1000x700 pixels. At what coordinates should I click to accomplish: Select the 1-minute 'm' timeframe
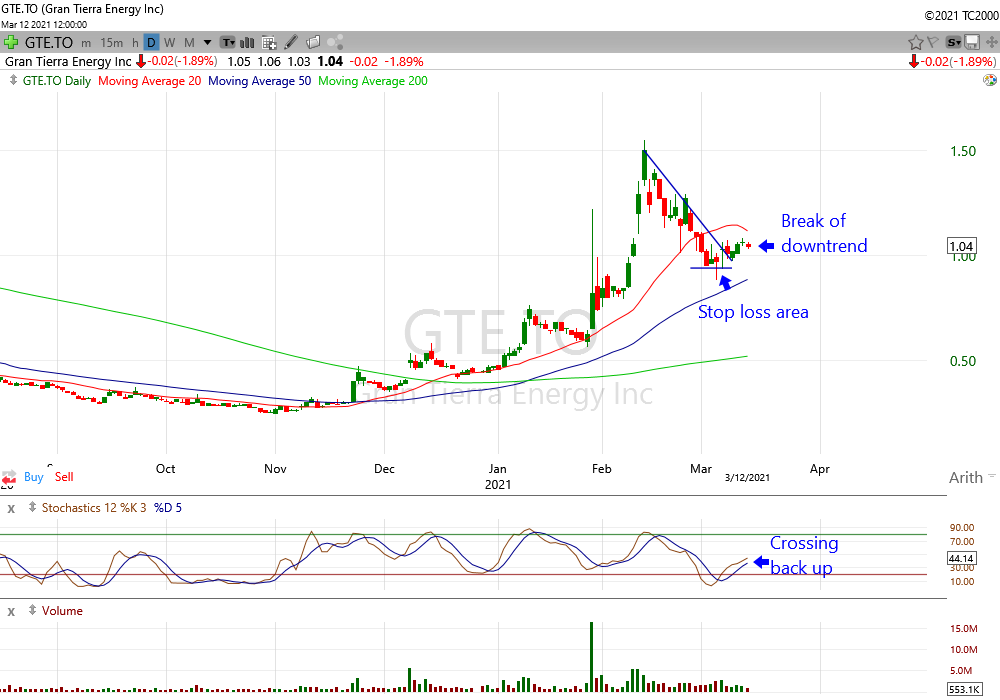(x=86, y=43)
